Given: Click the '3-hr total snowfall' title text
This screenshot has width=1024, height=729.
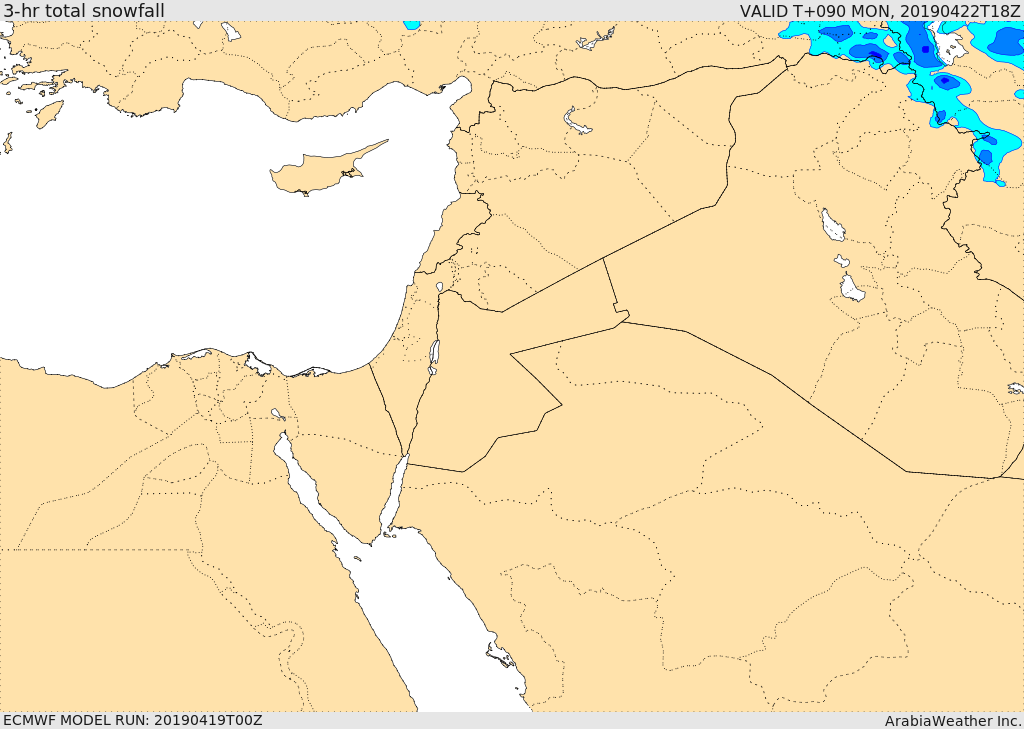Looking at the screenshot, I should 84,10.
